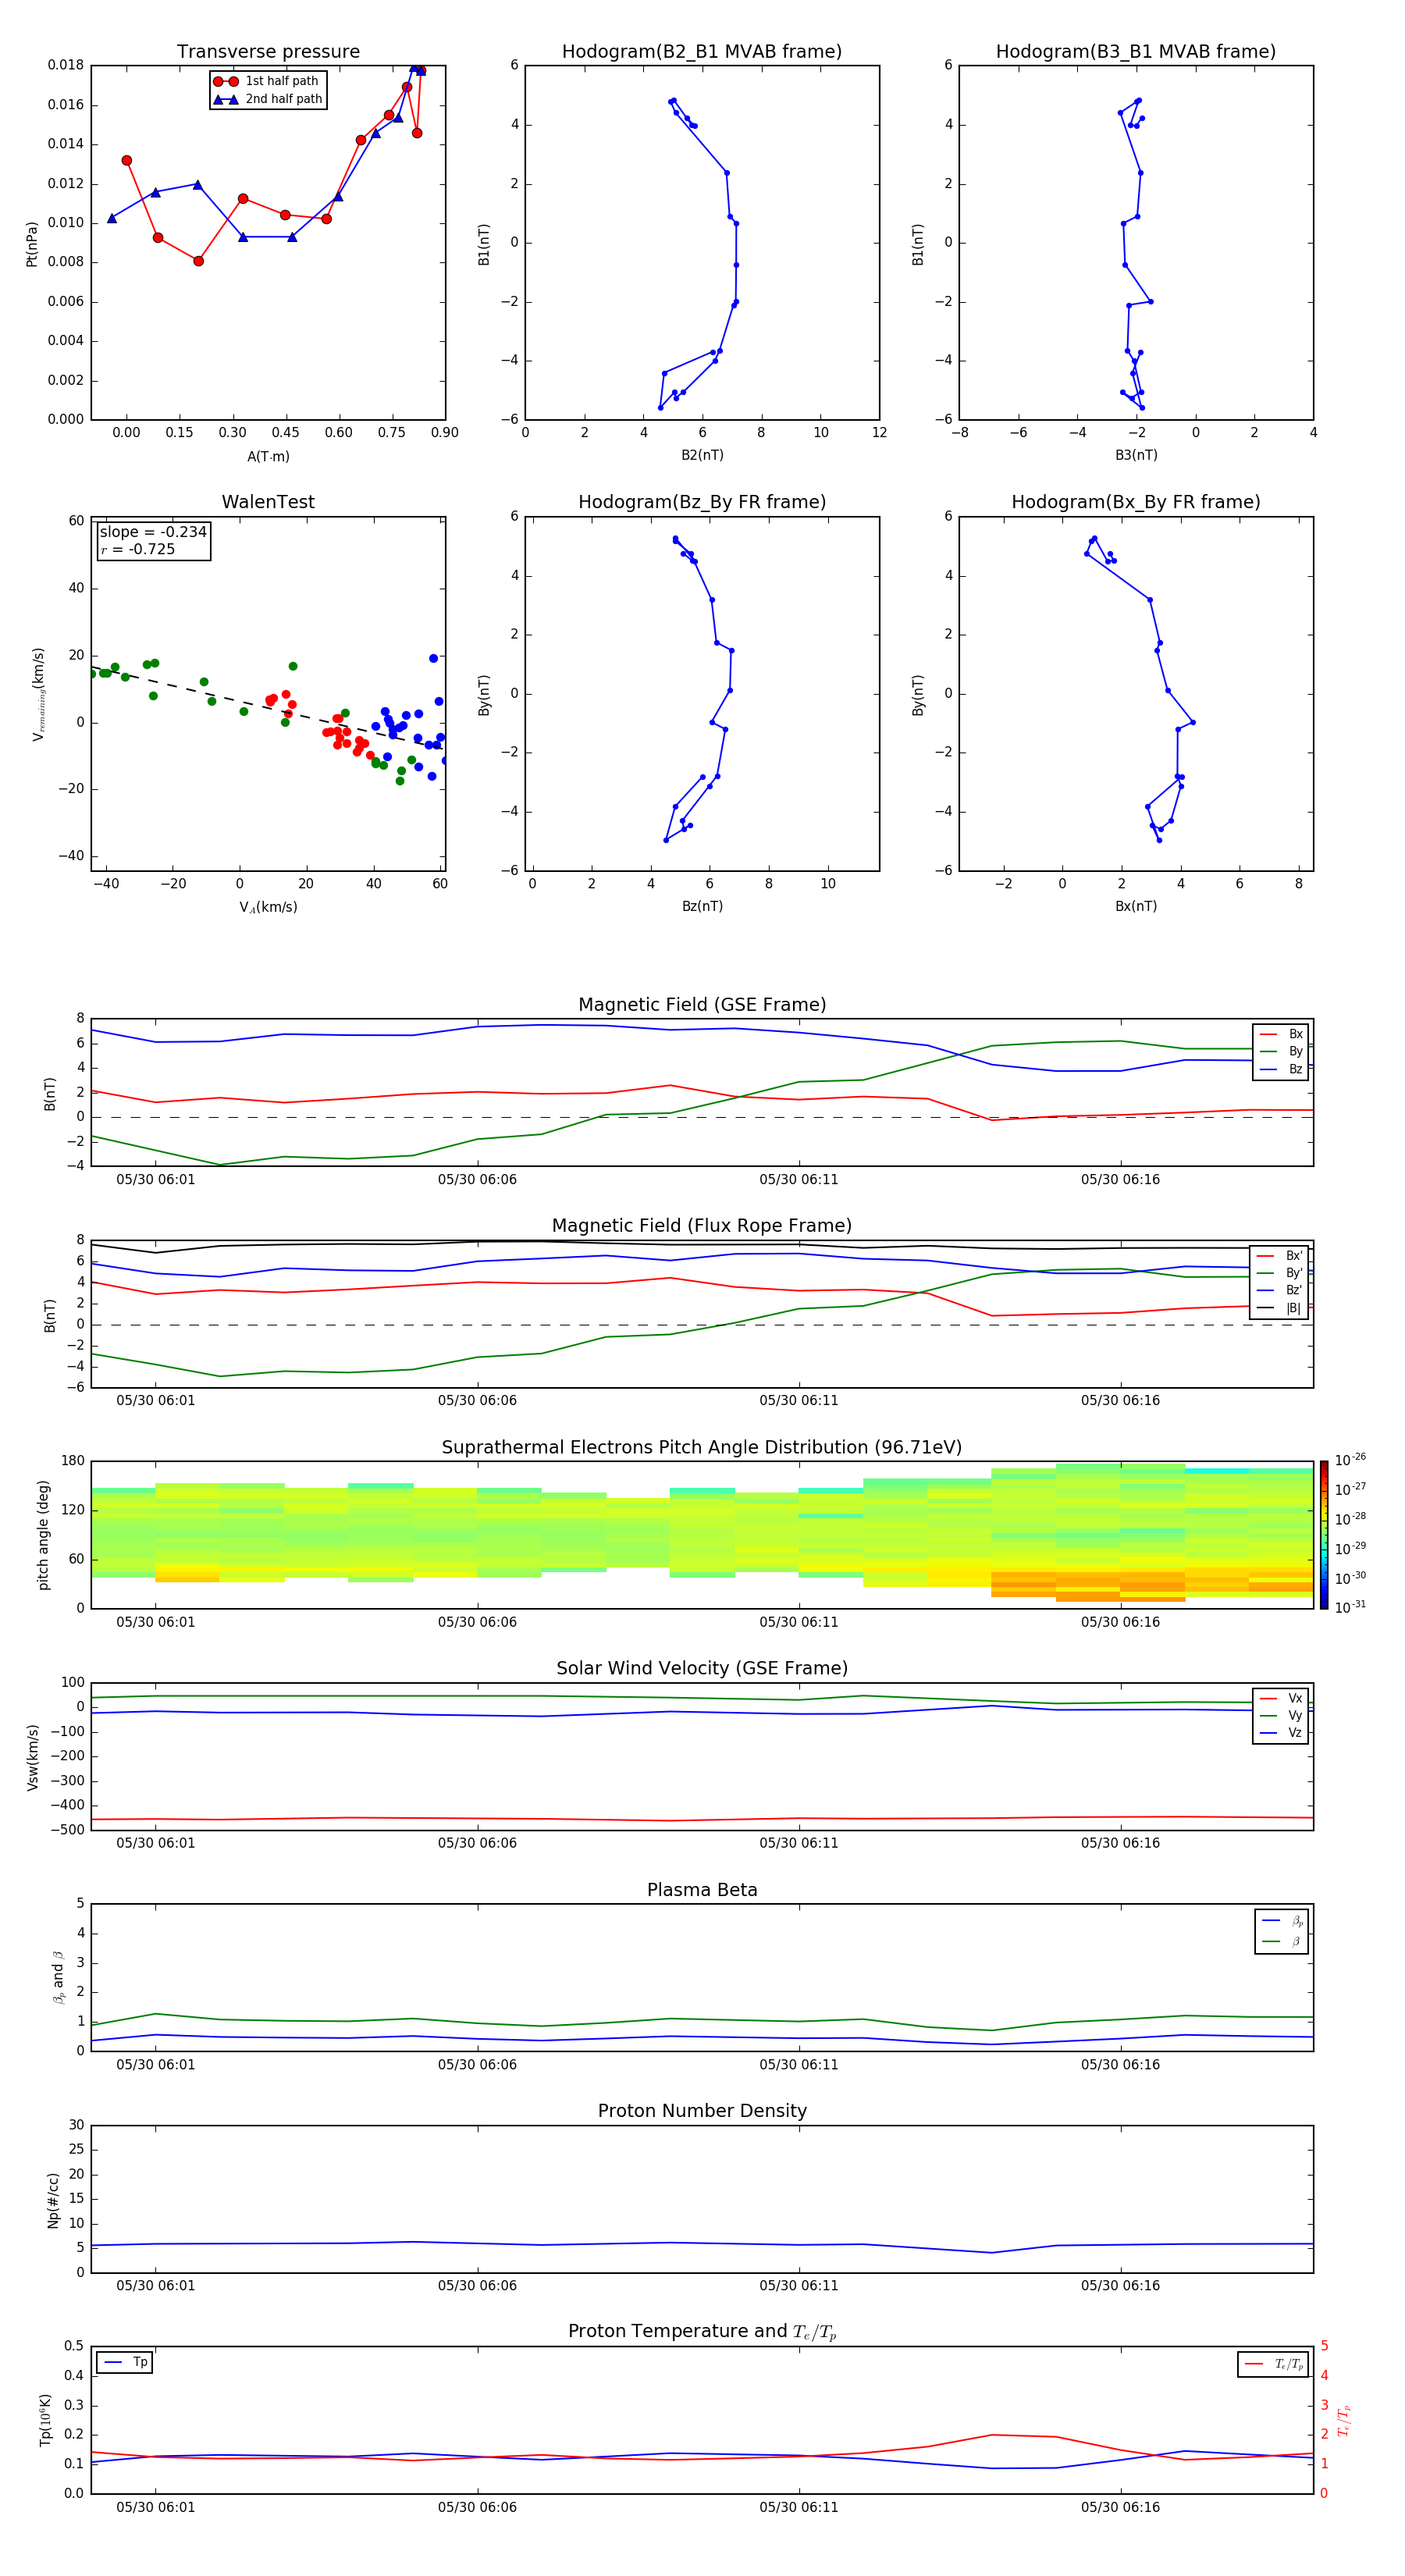Screen dimensions: 1405x2576
Task: Click the 'Plasma Beta' title
Action: point(702,1890)
